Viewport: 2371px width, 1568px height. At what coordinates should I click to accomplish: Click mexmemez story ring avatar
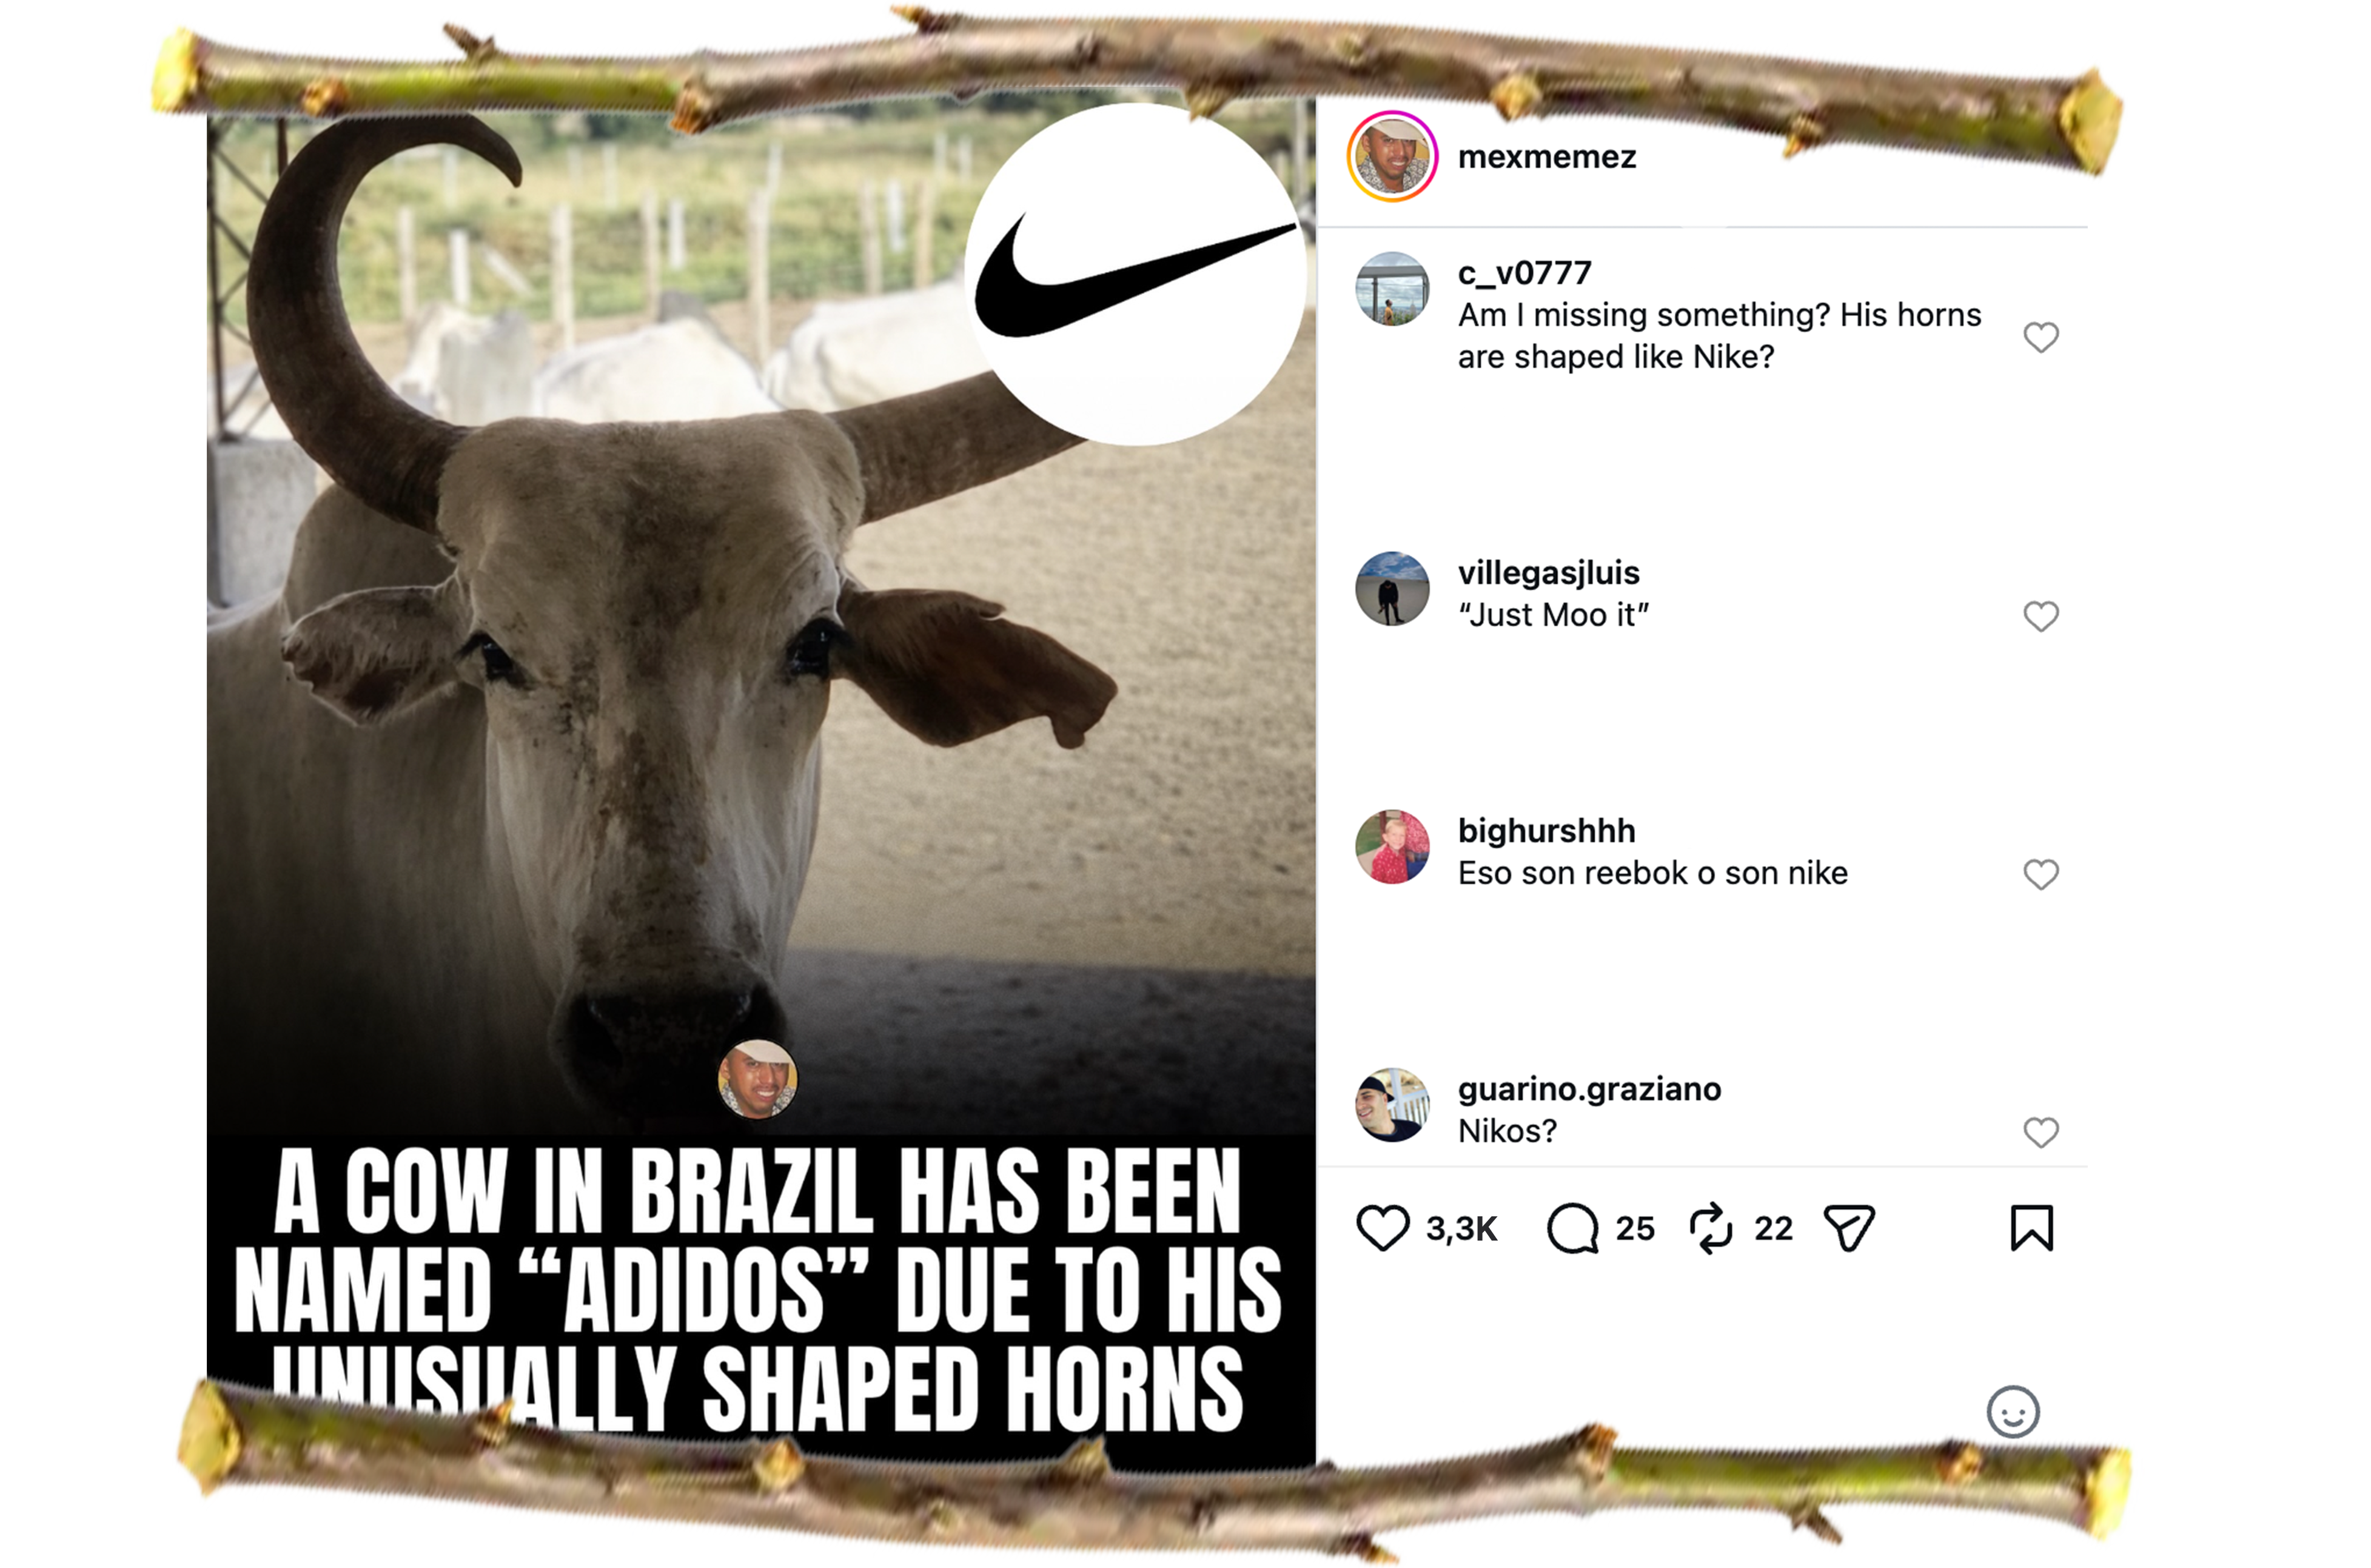1392,157
